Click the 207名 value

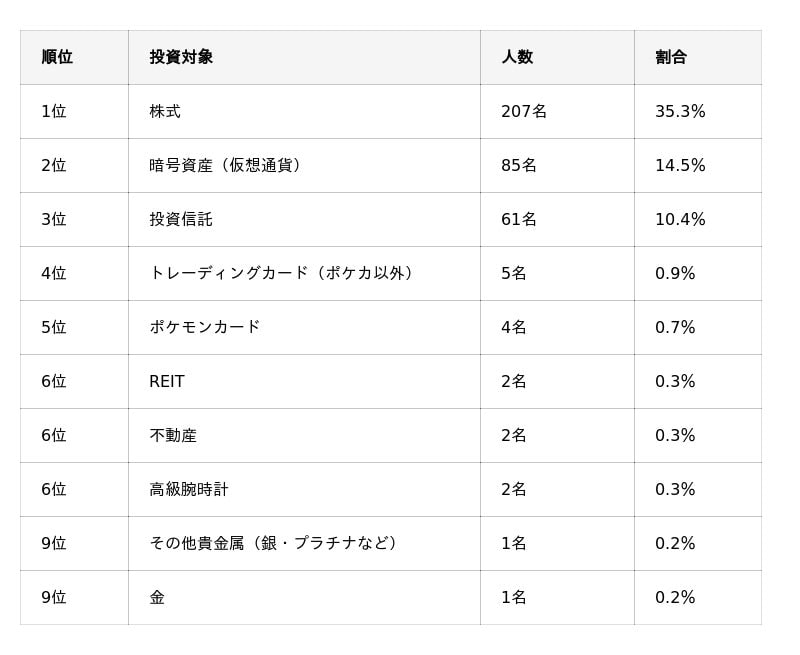524,111
